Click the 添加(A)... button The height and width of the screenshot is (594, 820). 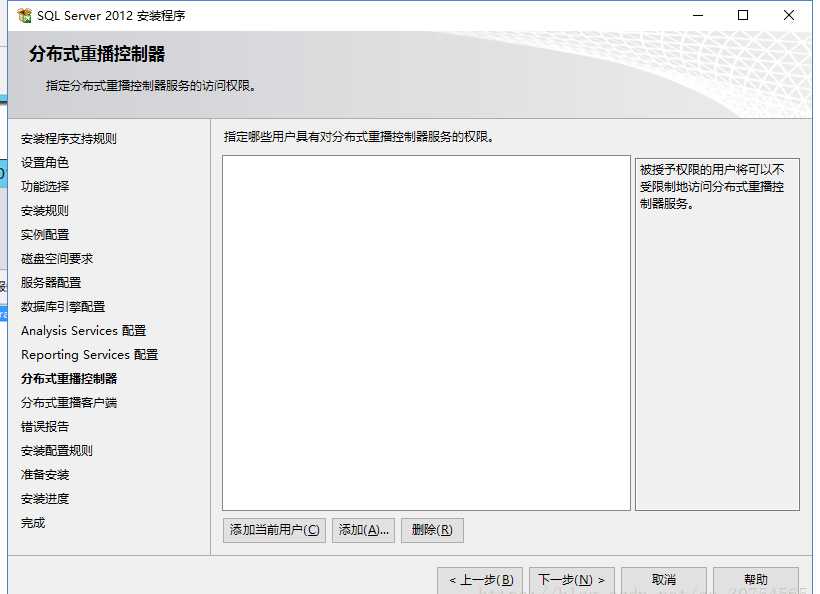click(363, 530)
